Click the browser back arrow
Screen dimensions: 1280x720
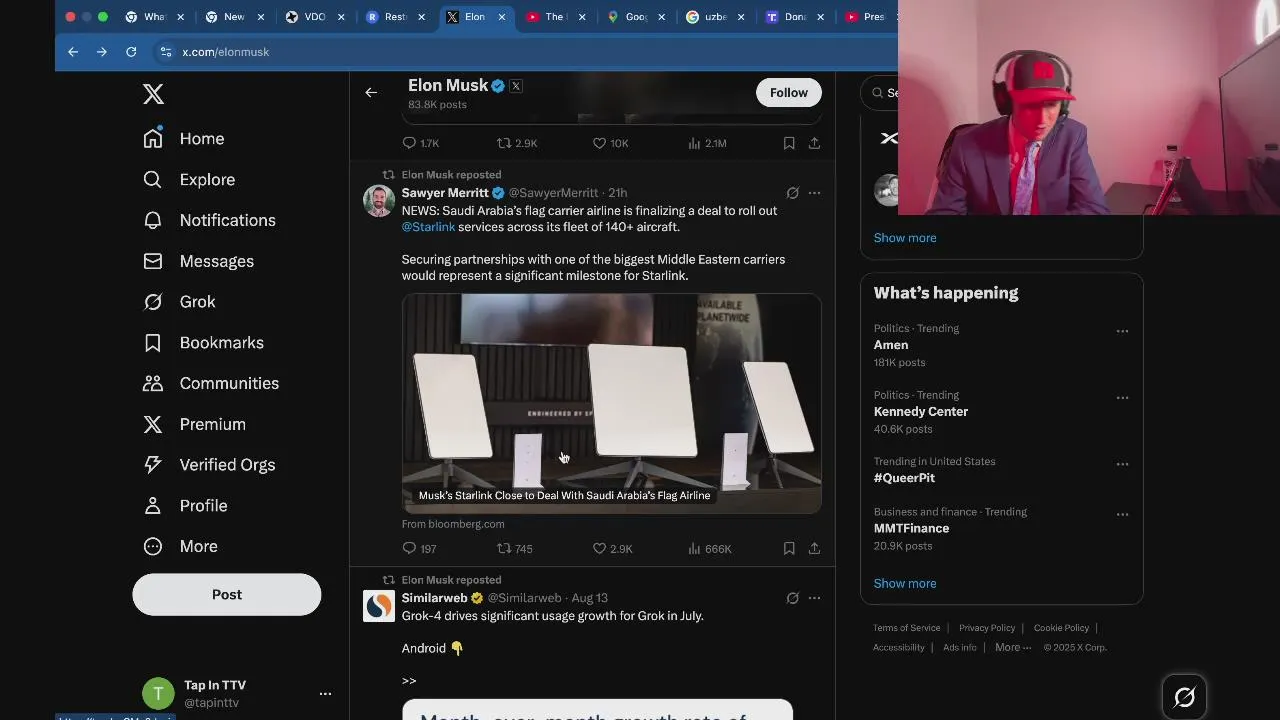73,52
